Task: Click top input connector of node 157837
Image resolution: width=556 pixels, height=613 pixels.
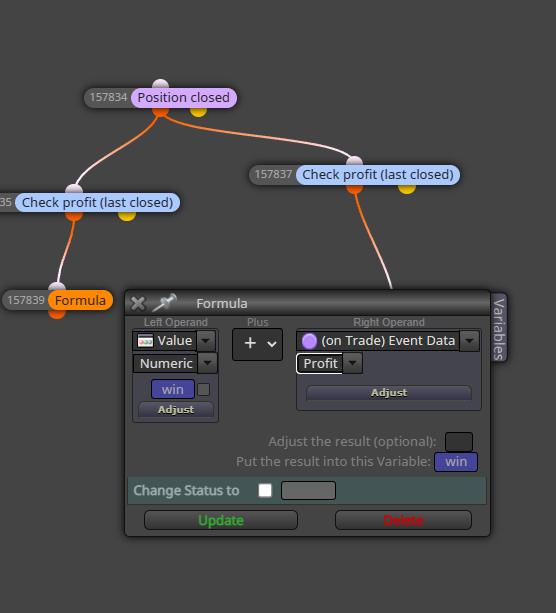Action: [x=354, y=161]
